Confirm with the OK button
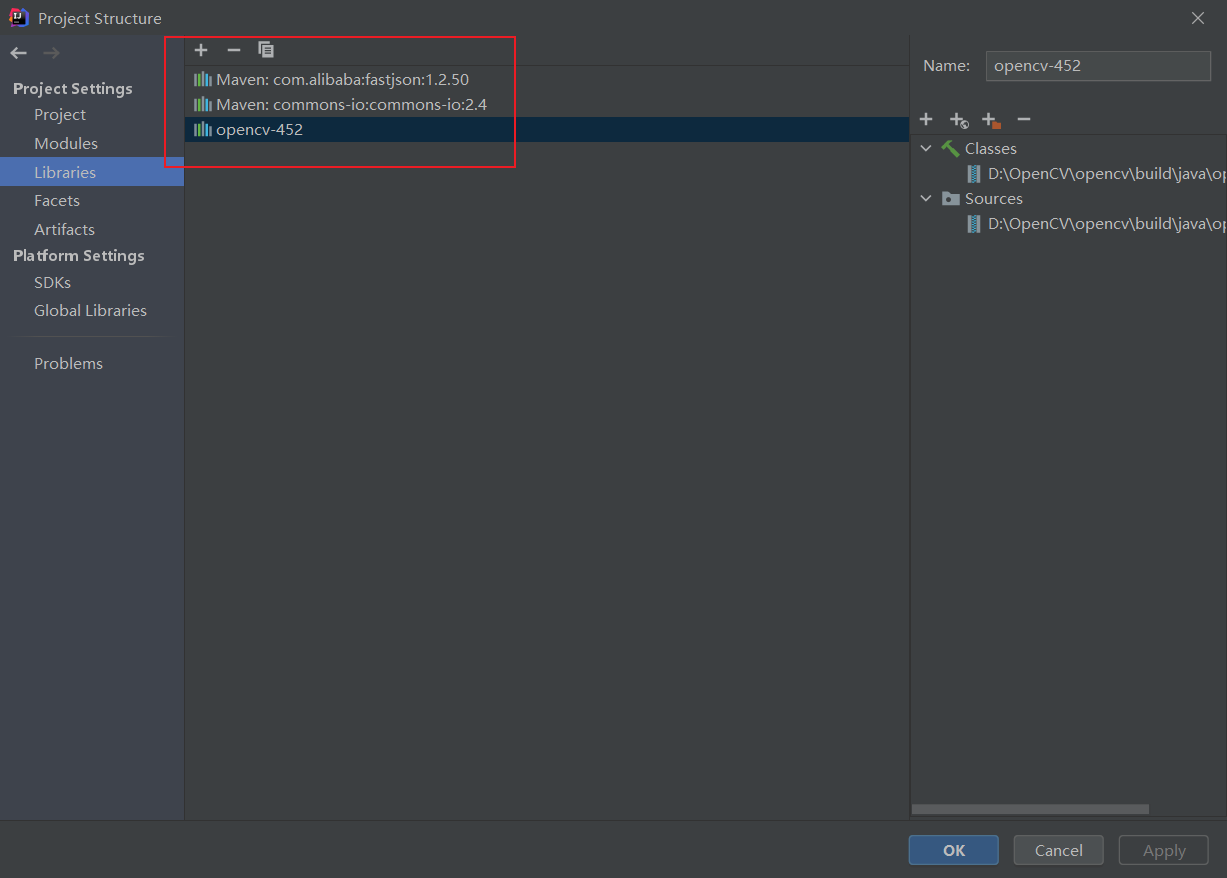Image resolution: width=1227 pixels, height=878 pixels. [953, 850]
